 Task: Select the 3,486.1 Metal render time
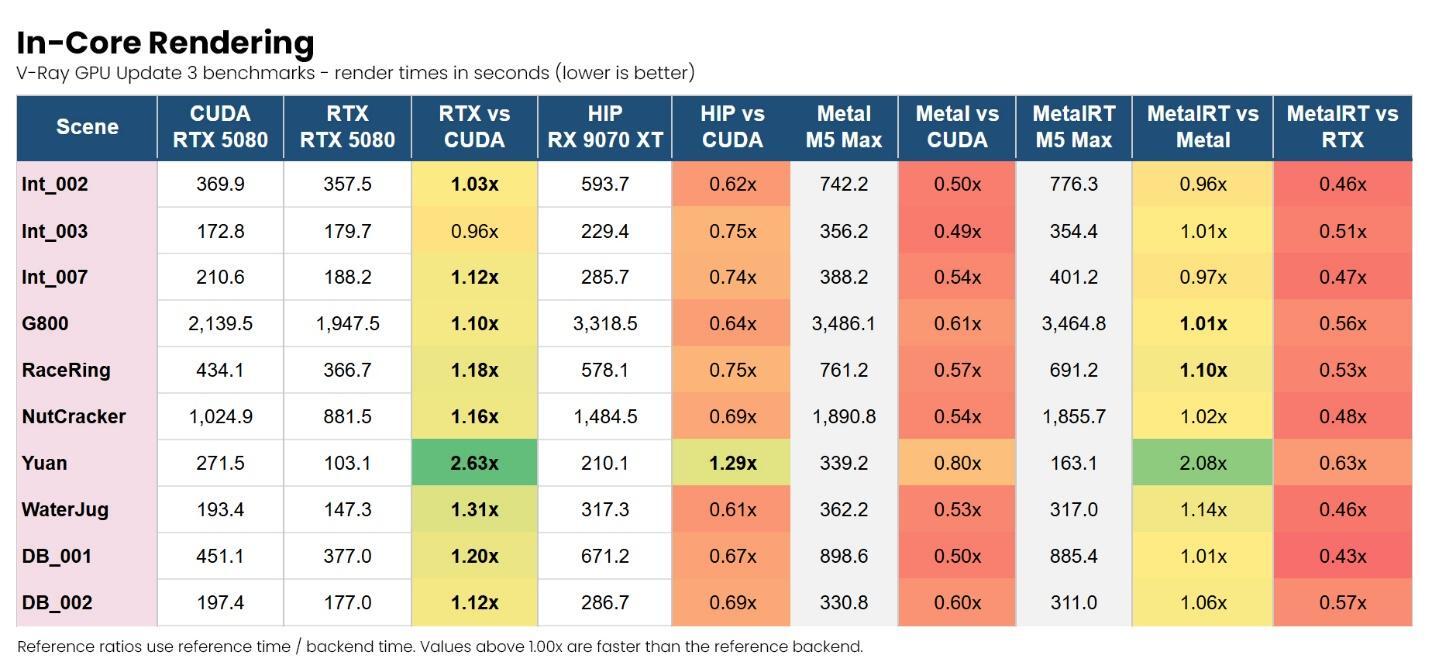(843, 324)
